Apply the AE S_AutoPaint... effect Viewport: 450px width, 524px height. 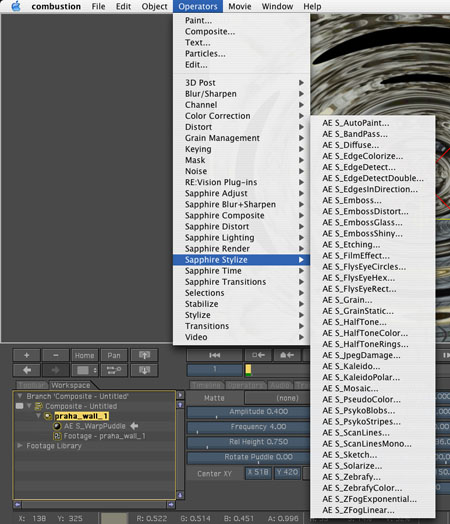pos(372,123)
